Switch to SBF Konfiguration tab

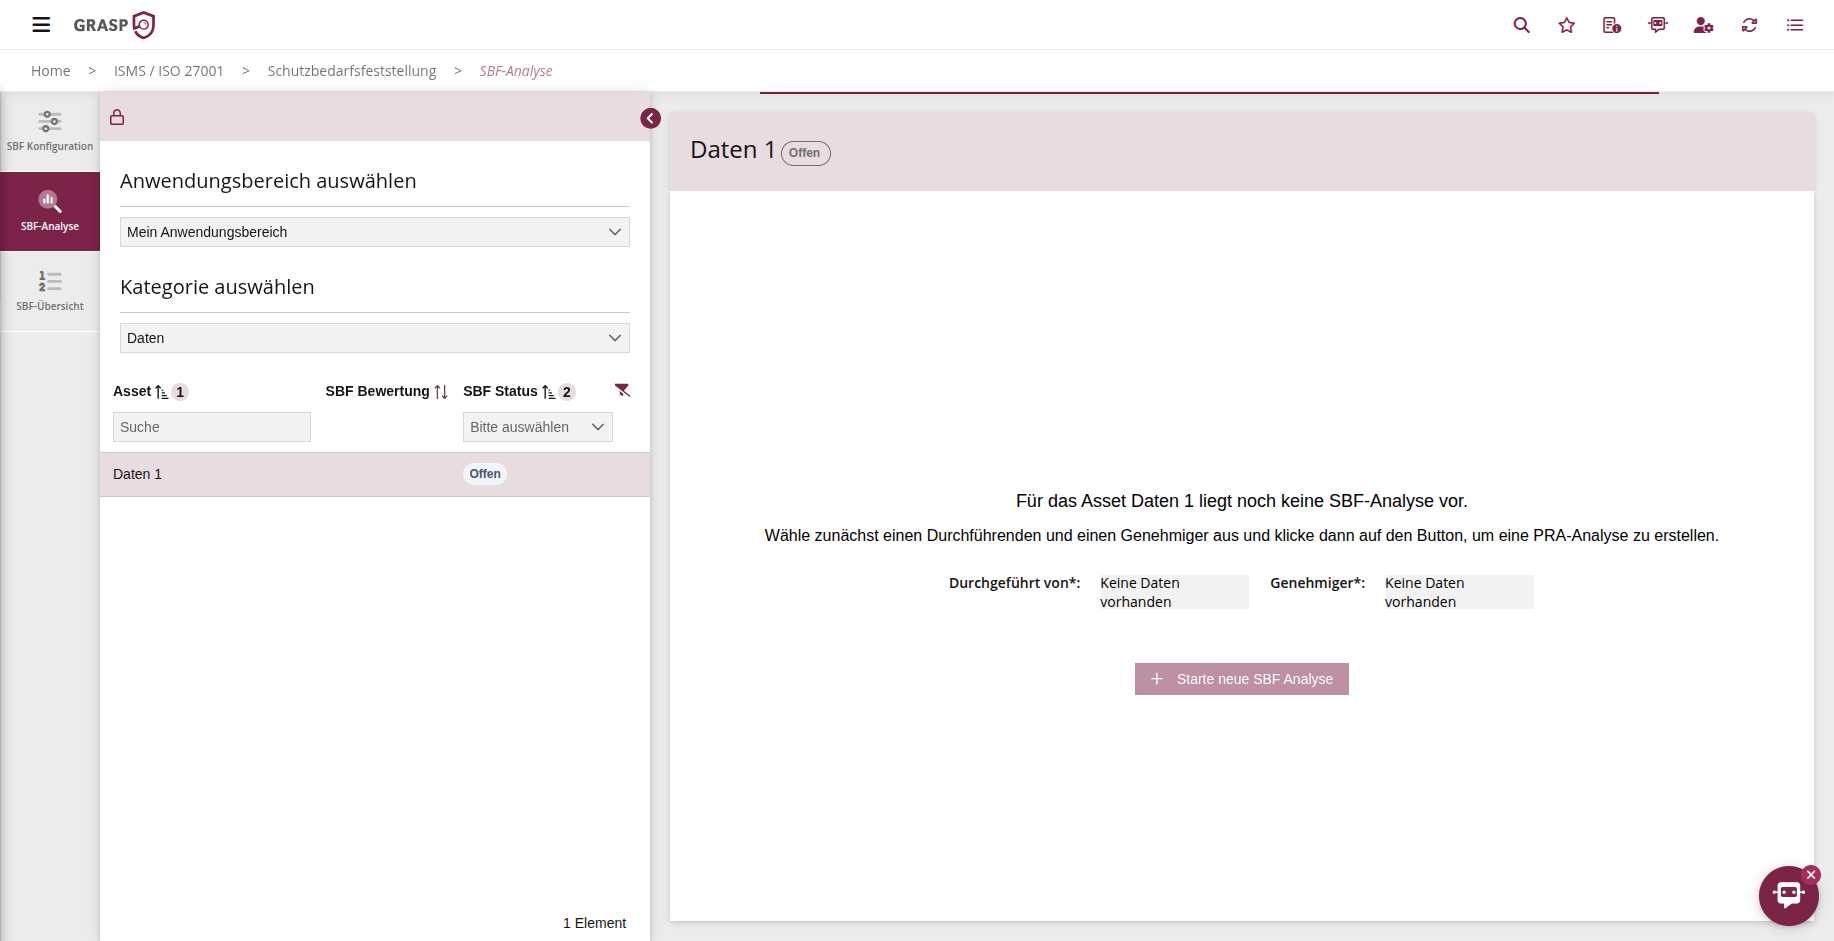50,131
